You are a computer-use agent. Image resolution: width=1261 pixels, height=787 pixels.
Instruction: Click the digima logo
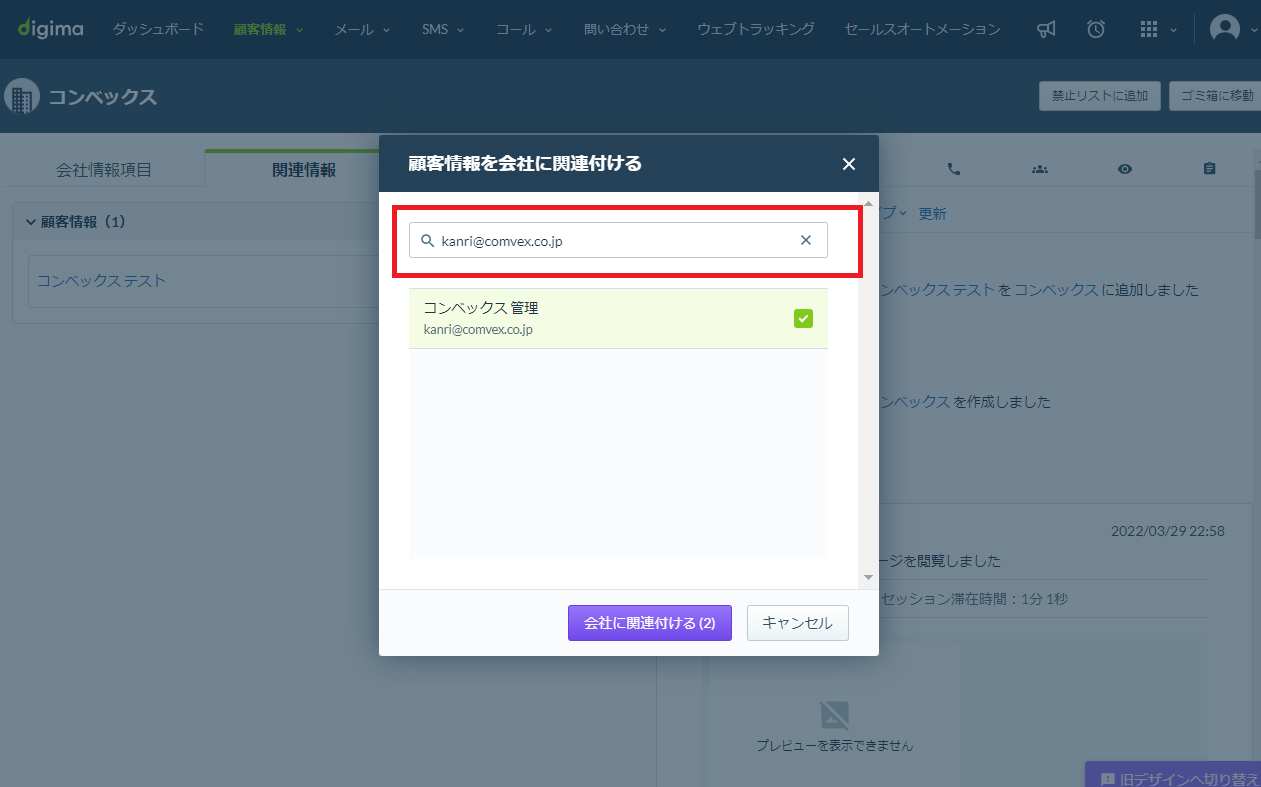point(50,29)
